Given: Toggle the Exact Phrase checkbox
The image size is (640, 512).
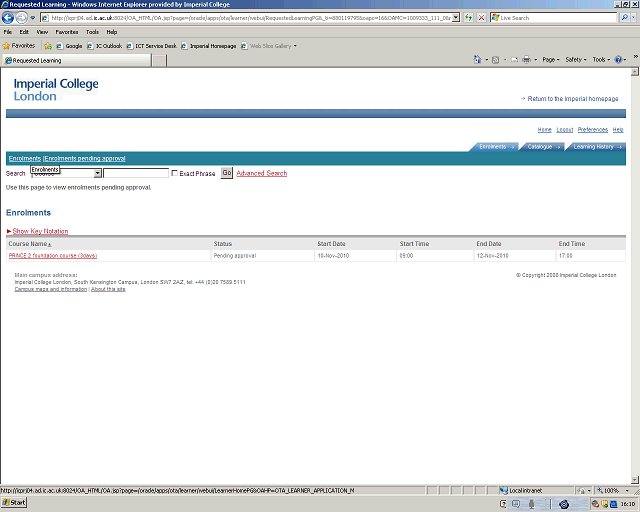Looking at the screenshot, I should tap(175, 173).
